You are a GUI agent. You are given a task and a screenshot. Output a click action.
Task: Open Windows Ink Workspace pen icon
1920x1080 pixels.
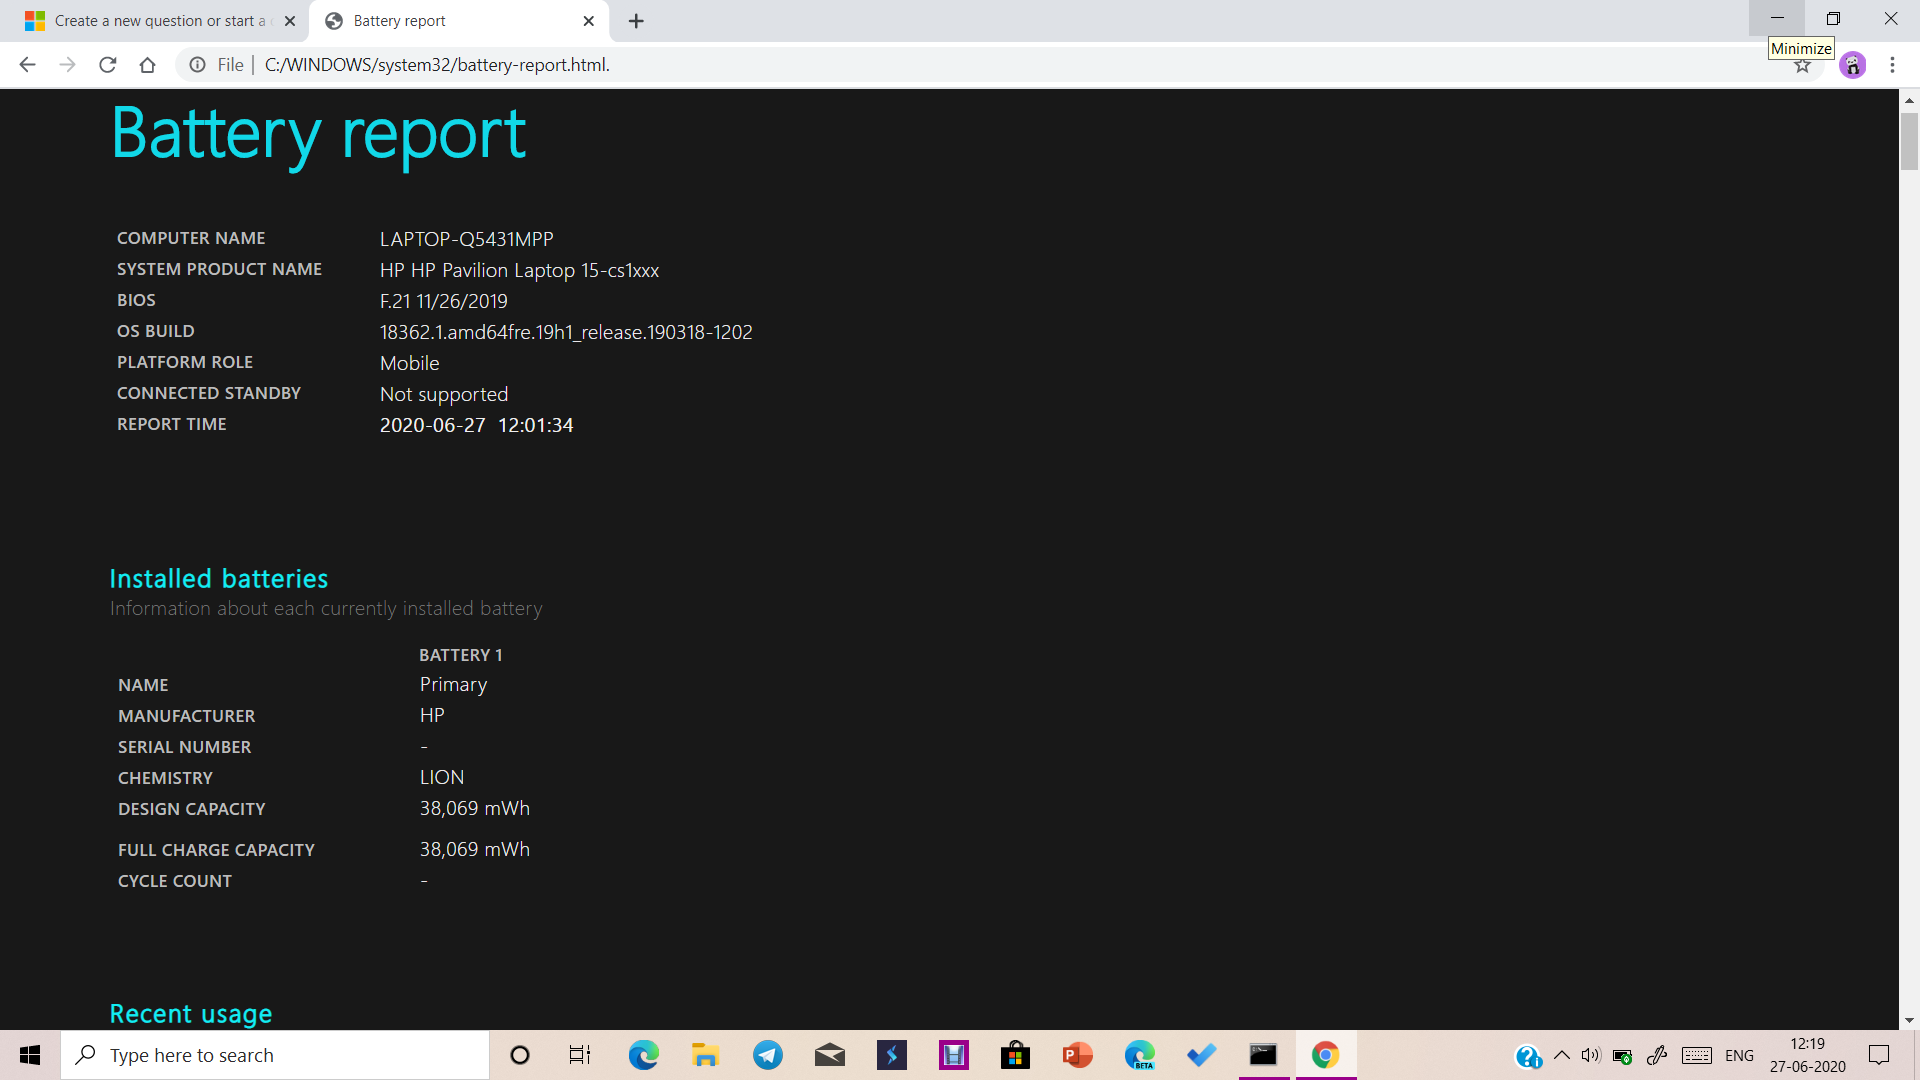click(x=1657, y=1055)
